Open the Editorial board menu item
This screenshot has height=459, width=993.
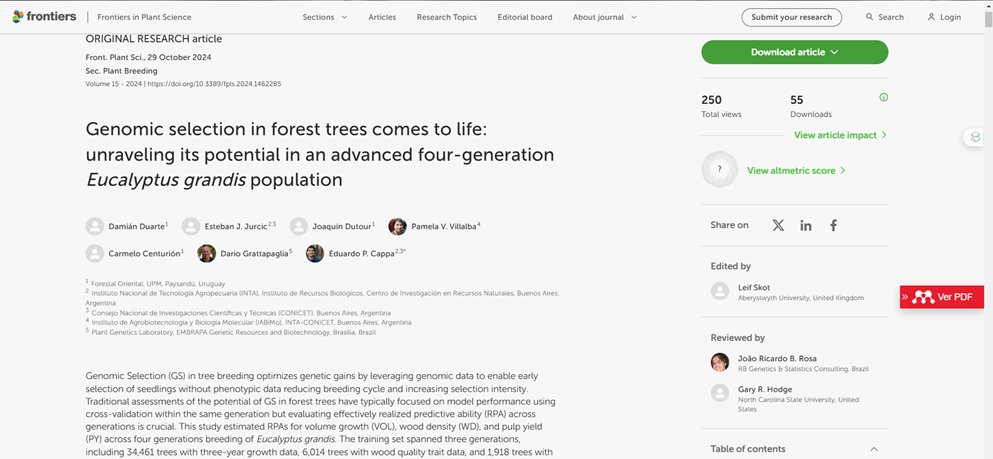pyautogui.click(x=525, y=17)
